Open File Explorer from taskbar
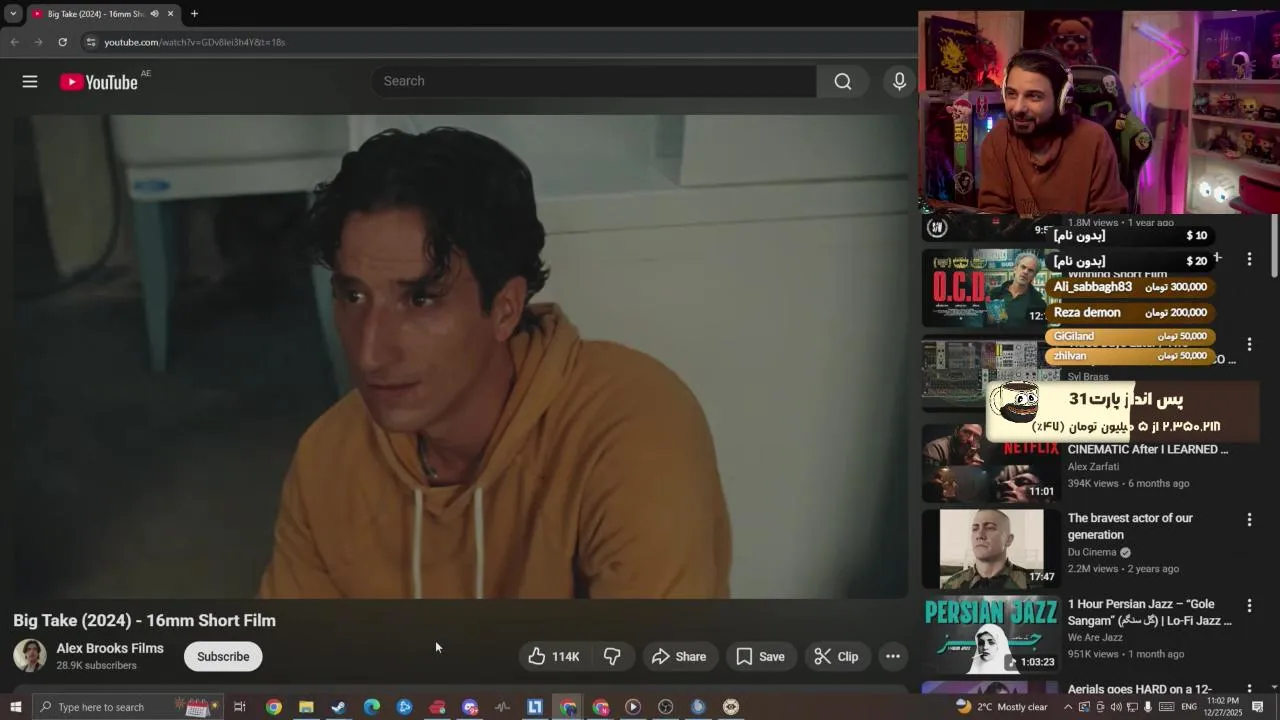Screen dimensions: 1280x720 tap(306, 707)
